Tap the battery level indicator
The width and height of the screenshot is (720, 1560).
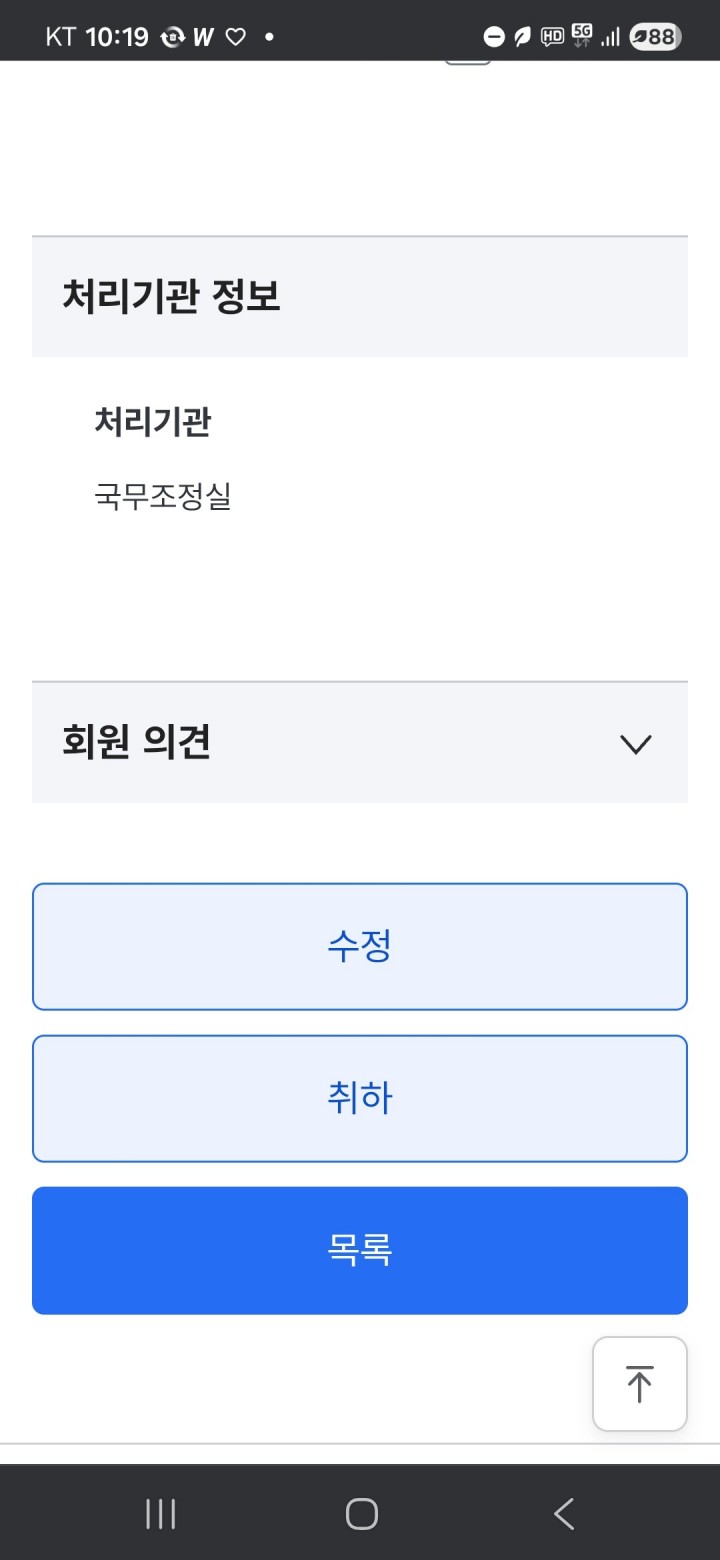point(655,38)
